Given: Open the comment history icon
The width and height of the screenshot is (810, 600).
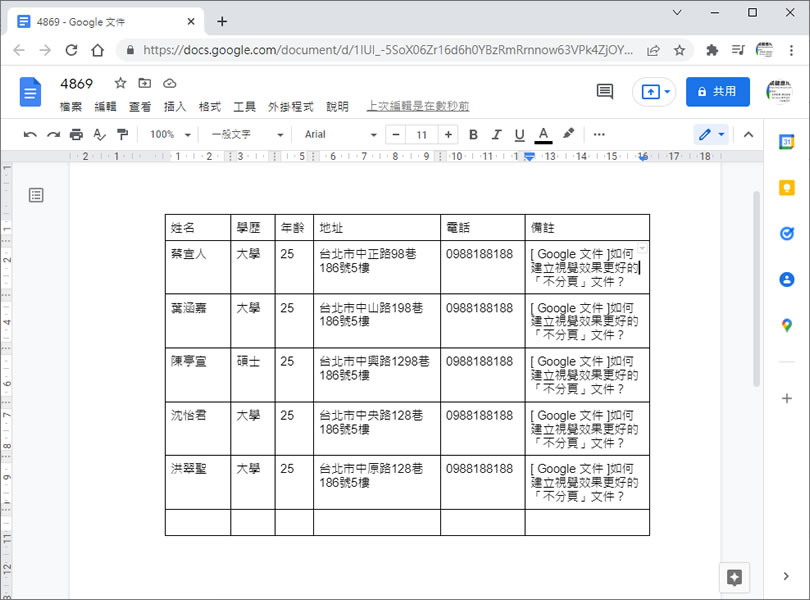Looking at the screenshot, I should (605, 91).
